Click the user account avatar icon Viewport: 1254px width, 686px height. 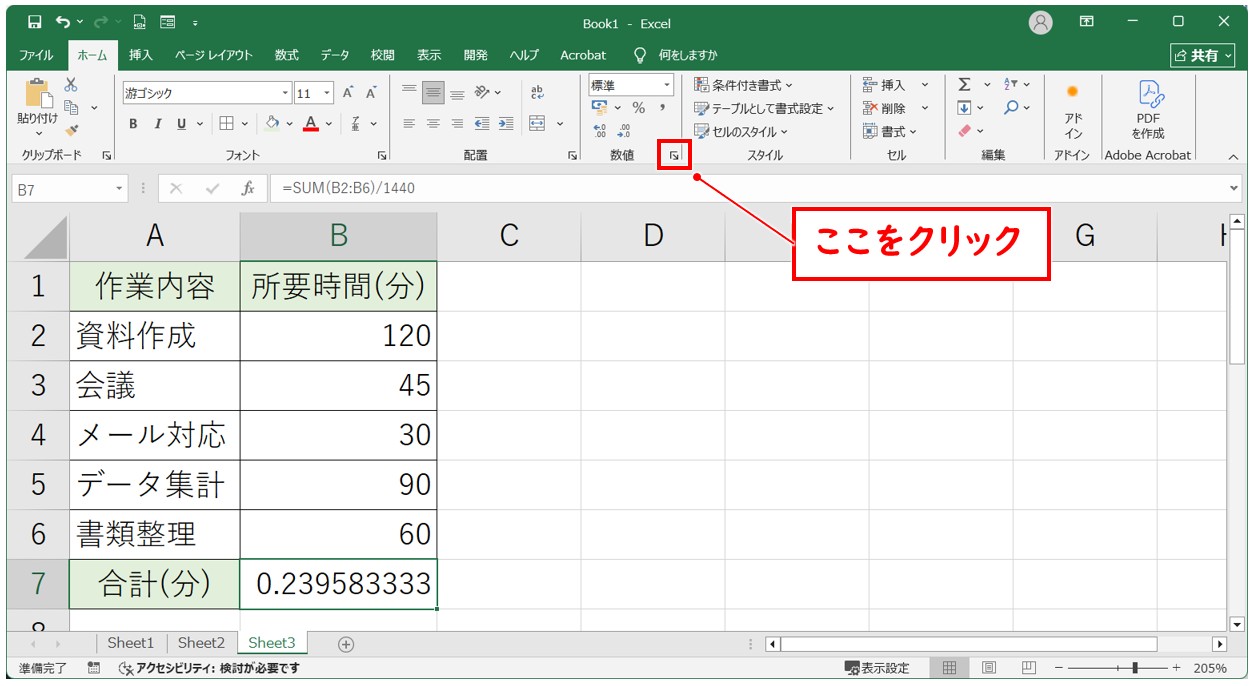point(1041,22)
